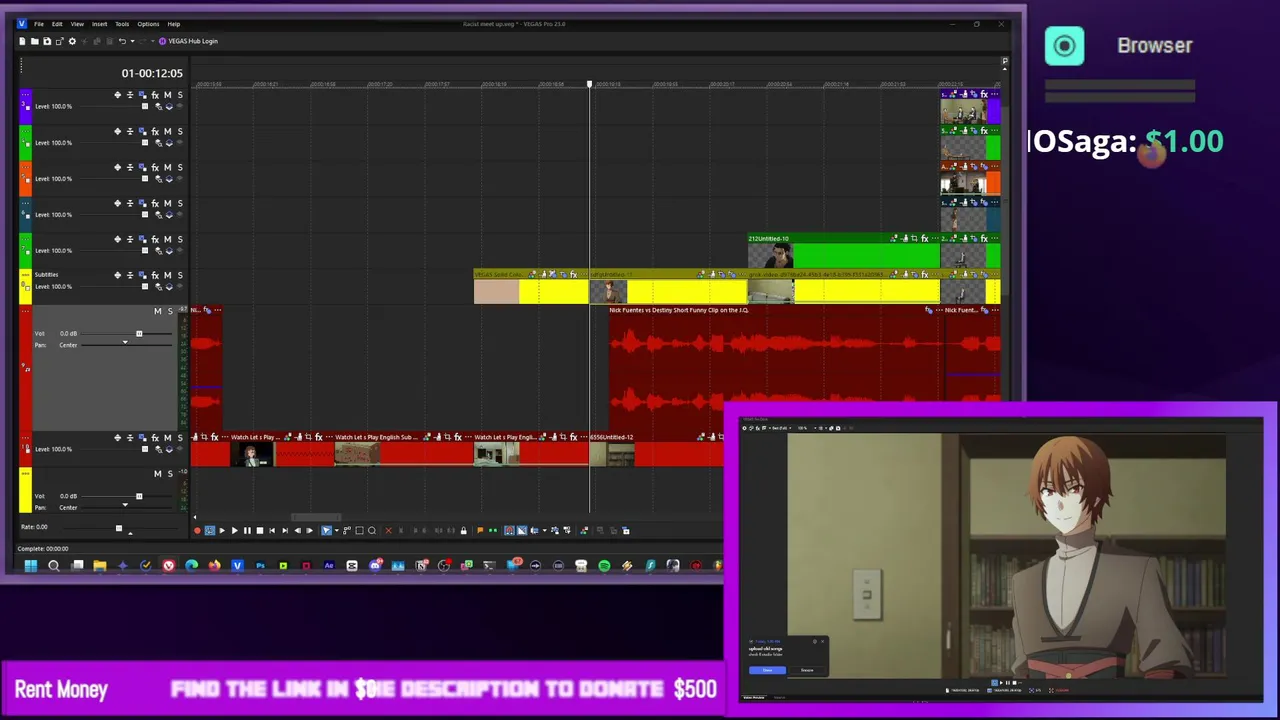Mute the dark teal video track
The image size is (1280, 720).
[x=167, y=203]
